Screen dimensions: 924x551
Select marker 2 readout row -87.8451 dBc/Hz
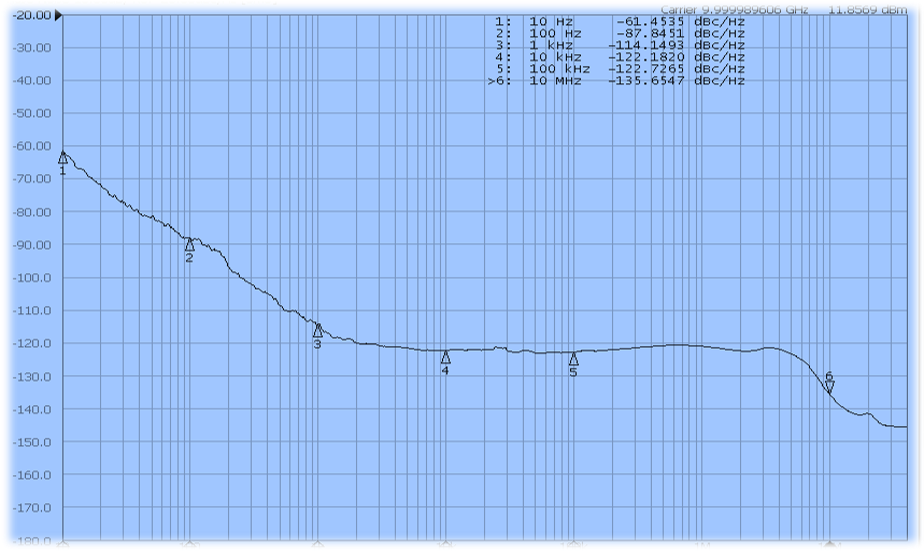620,32
